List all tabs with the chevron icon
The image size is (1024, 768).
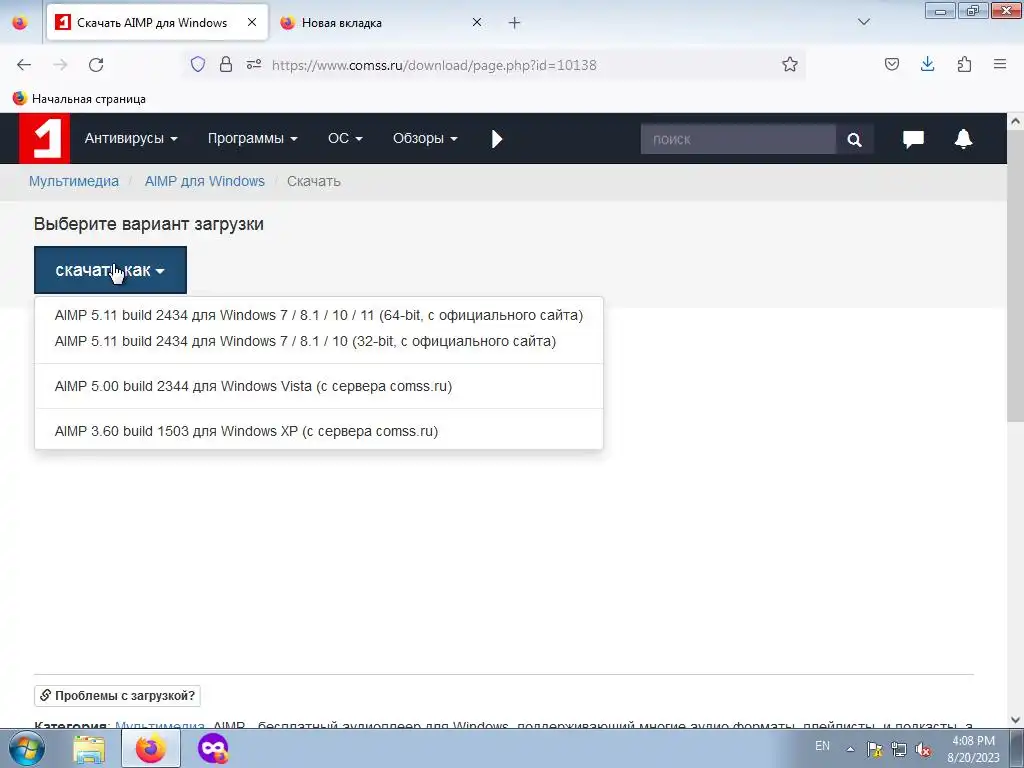pyautogui.click(x=863, y=22)
